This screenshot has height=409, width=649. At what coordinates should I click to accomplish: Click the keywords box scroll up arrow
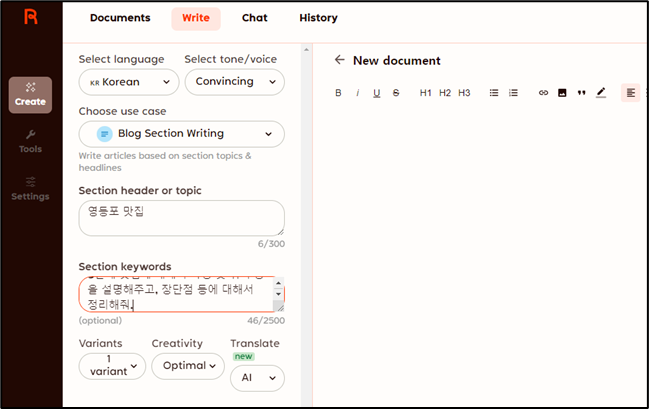(x=279, y=283)
